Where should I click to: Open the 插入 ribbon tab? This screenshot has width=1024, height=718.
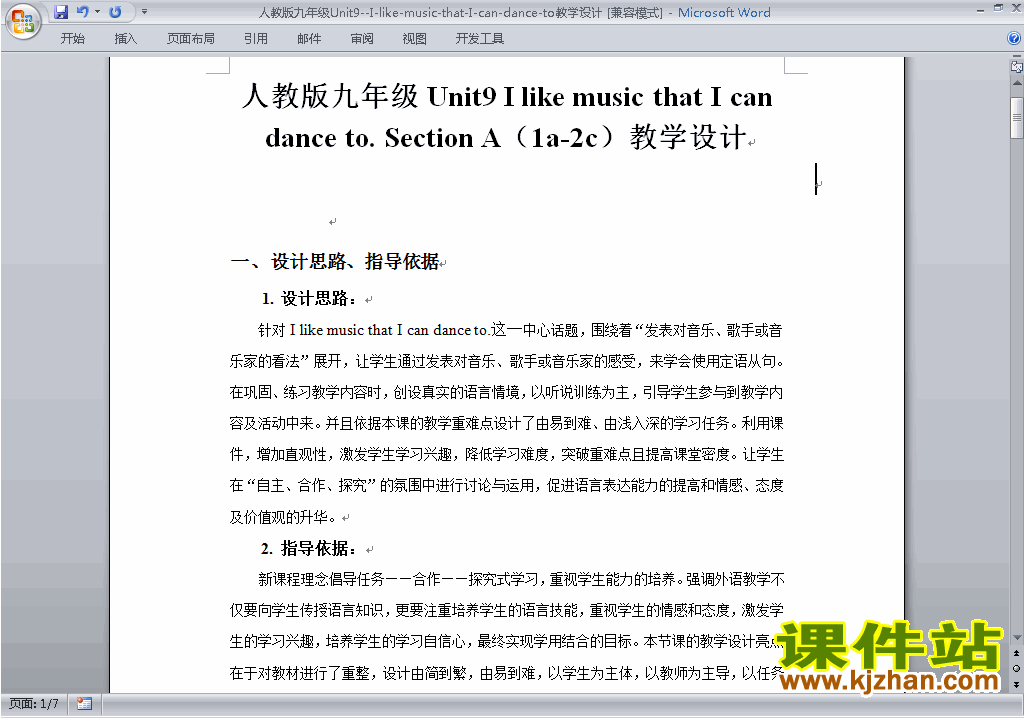125,39
